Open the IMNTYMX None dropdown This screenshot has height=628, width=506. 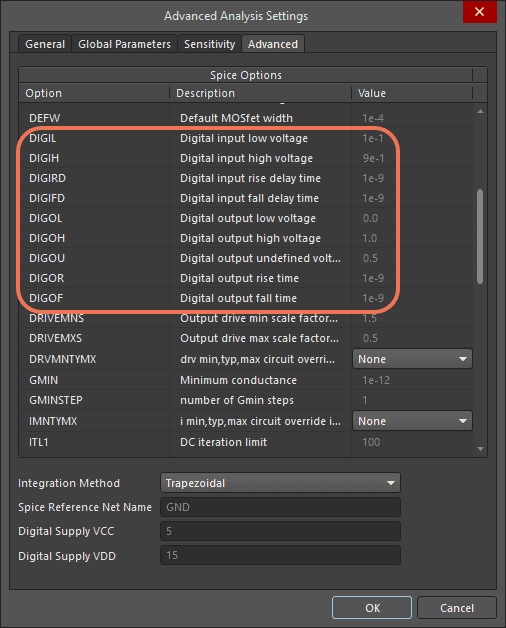[412, 421]
